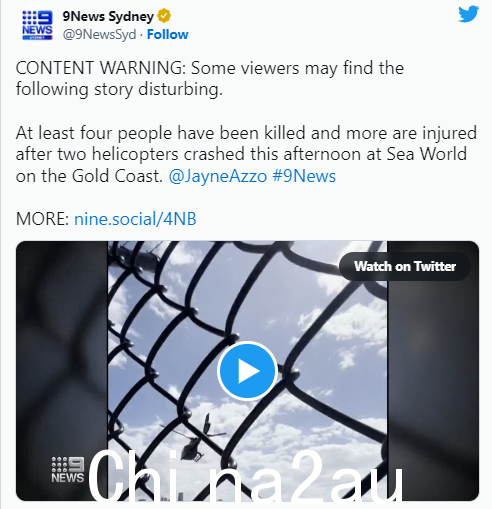Open the @9NewsSyd handle
This screenshot has height=509, width=492.
coord(99,34)
